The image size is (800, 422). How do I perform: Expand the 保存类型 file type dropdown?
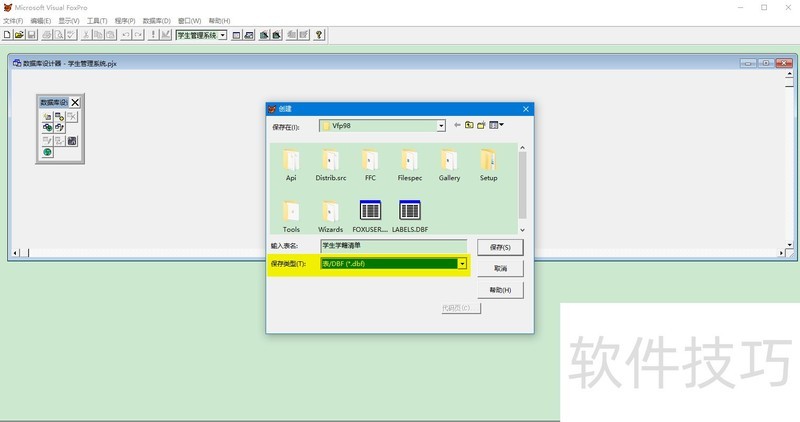coord(462,264)
